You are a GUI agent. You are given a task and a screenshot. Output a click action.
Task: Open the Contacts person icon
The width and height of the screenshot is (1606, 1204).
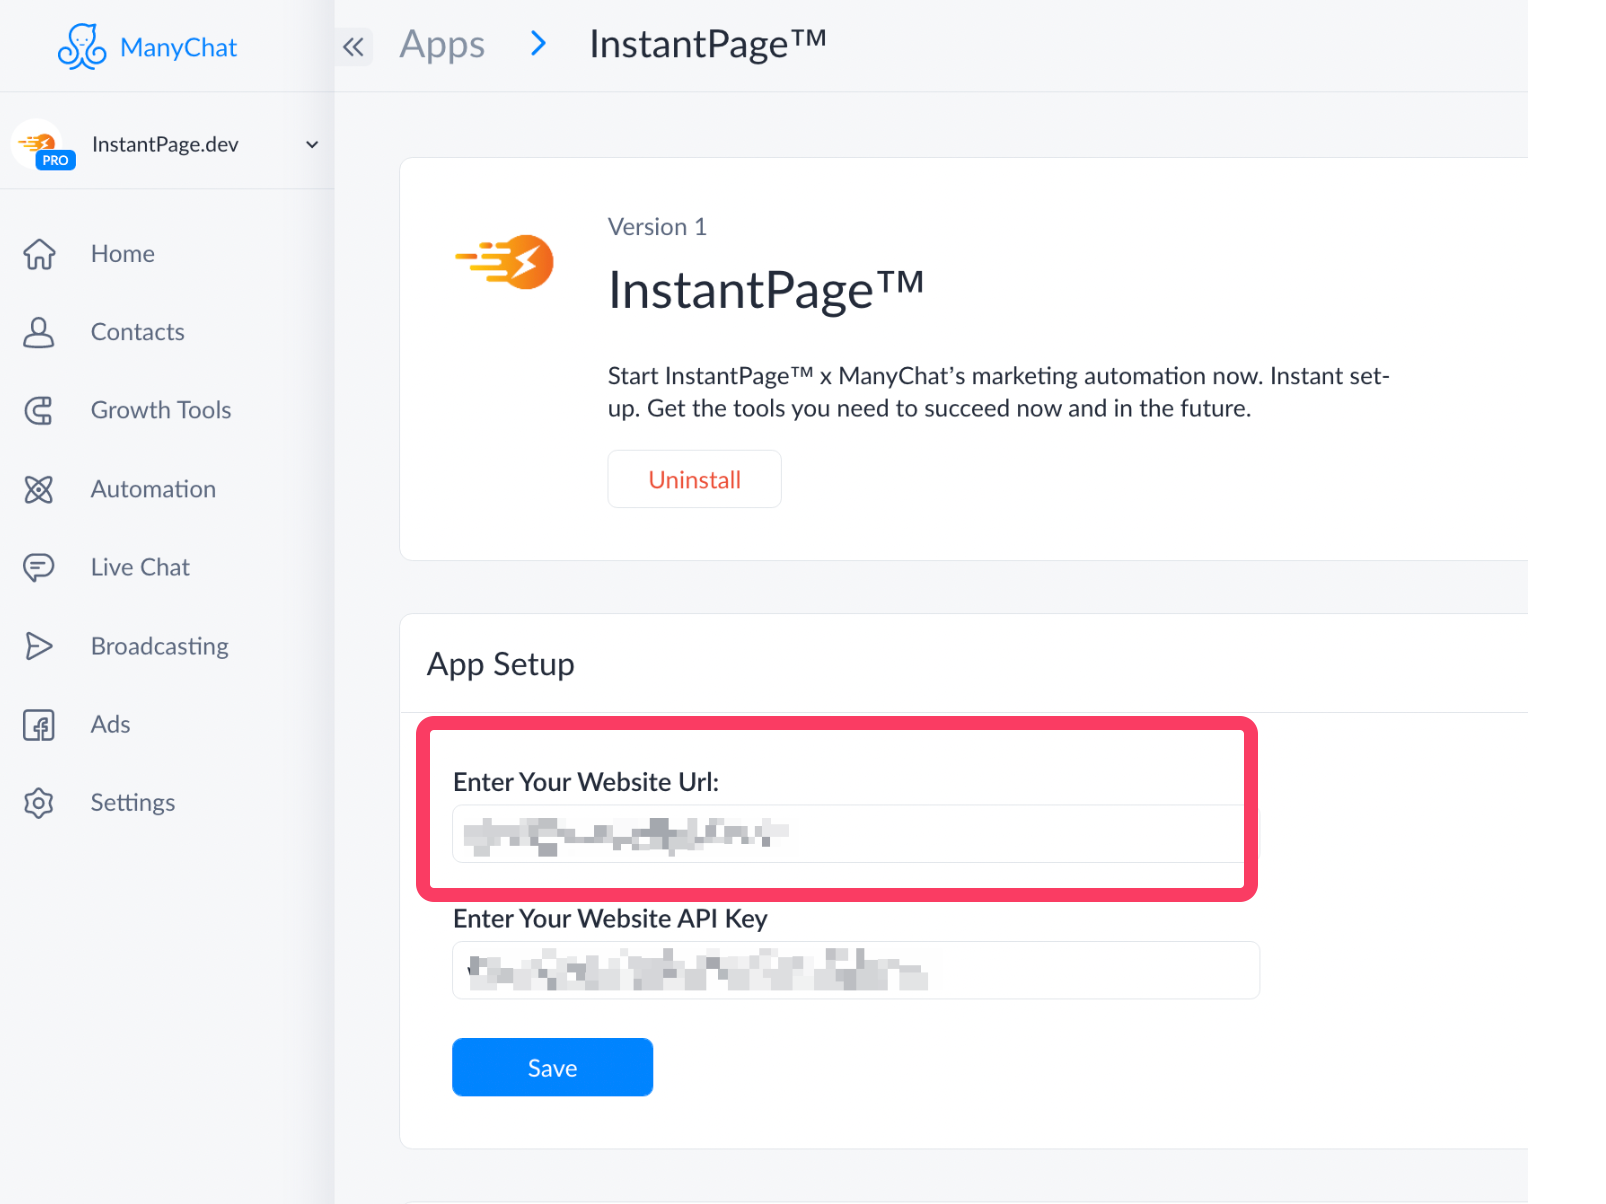[x=39, y=332]
